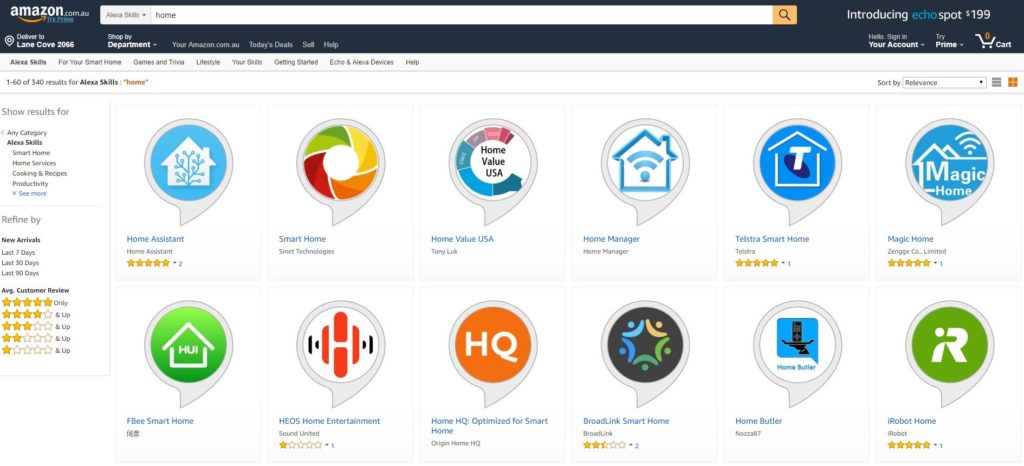Select Smart Home category filter
The width and height of the screenshot is (1024, 466).
coord(31,153)
